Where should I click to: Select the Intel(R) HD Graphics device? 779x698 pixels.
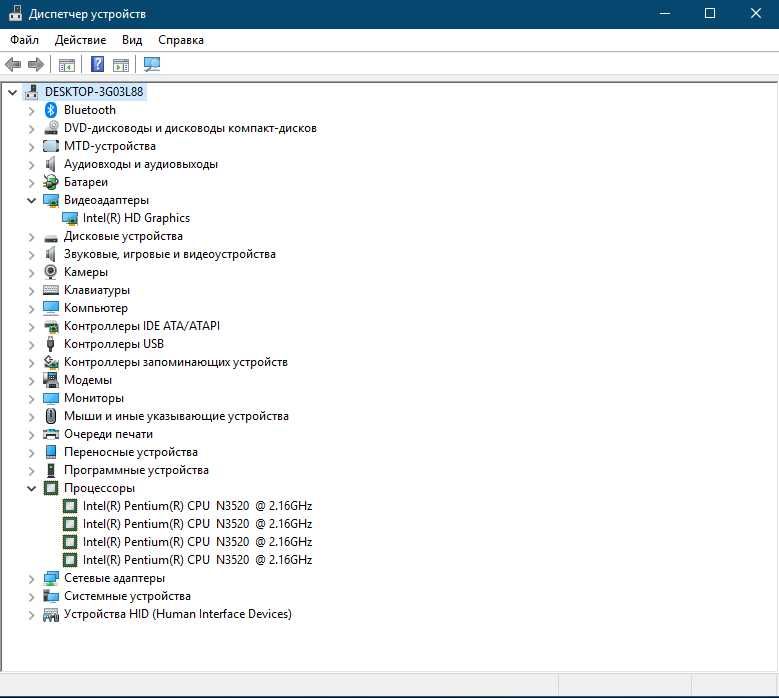click(x=136, y=218)
